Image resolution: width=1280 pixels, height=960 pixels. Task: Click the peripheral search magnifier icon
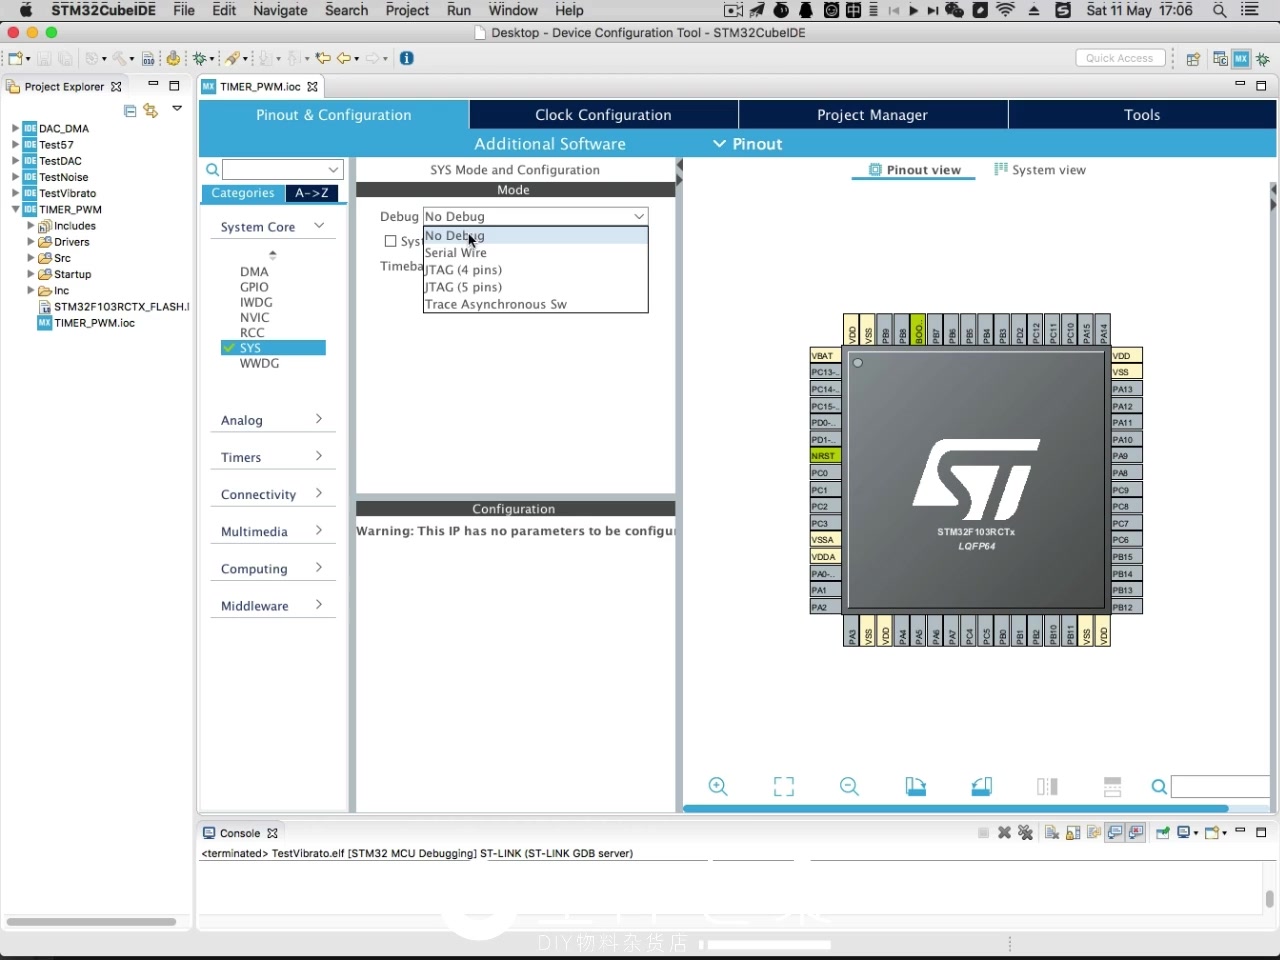212,170
